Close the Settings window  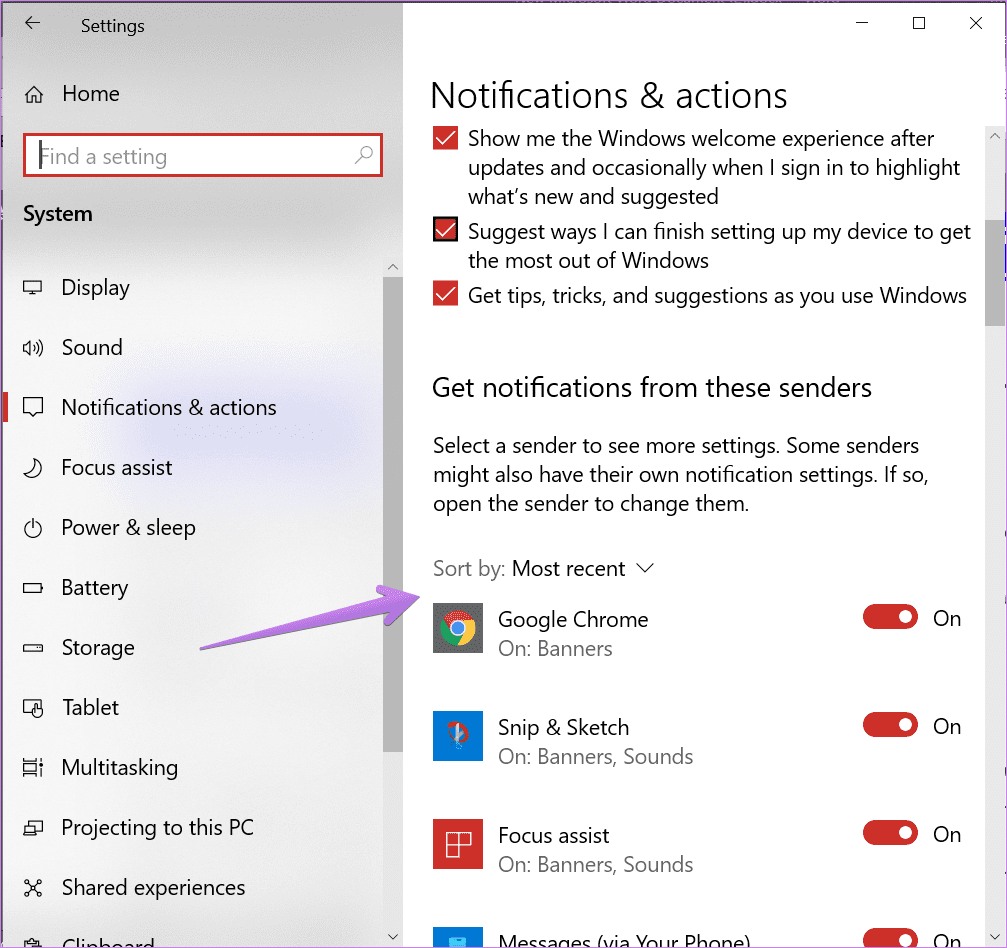[x=976, y=23]
